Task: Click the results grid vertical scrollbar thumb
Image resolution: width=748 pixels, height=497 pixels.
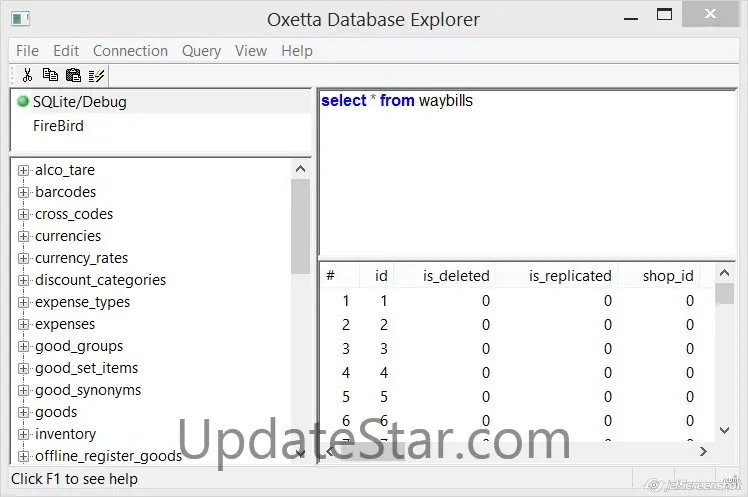Action: pyautogui.click(x=725, y=293)
